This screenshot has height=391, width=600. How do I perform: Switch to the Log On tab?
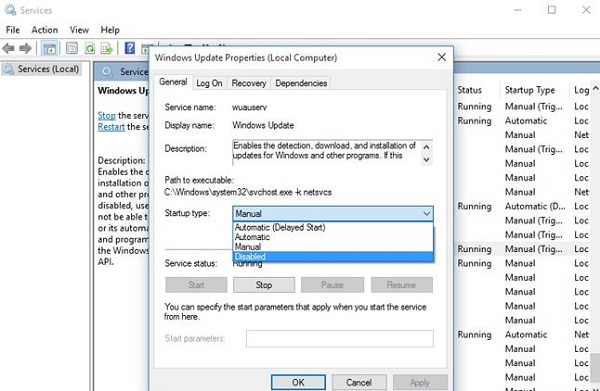pos(209,83)
